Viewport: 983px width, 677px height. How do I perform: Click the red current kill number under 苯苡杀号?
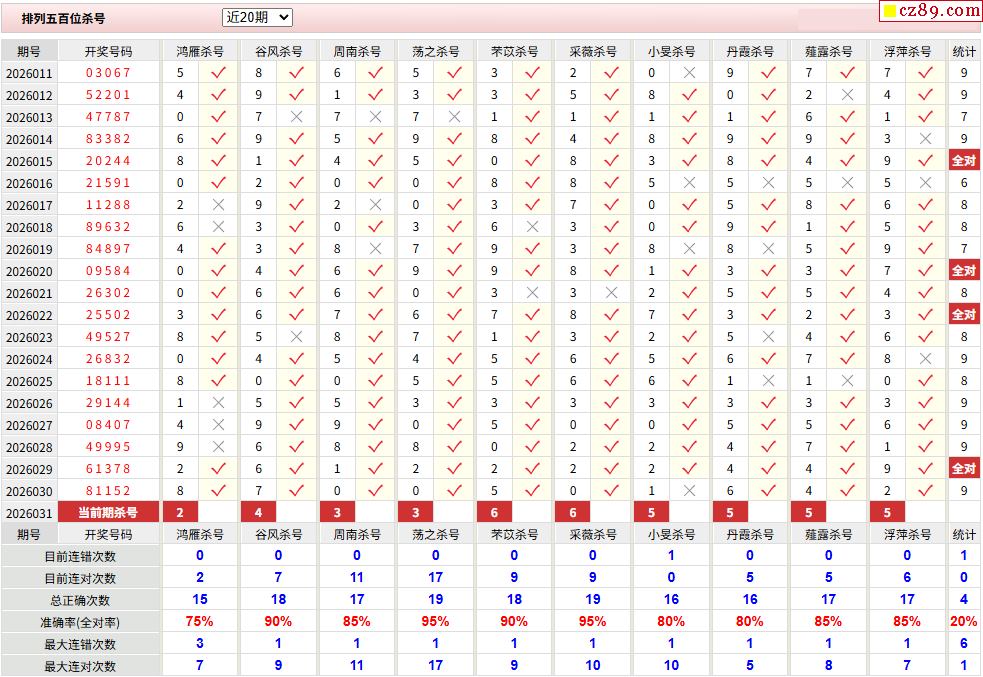coord(494,513)
